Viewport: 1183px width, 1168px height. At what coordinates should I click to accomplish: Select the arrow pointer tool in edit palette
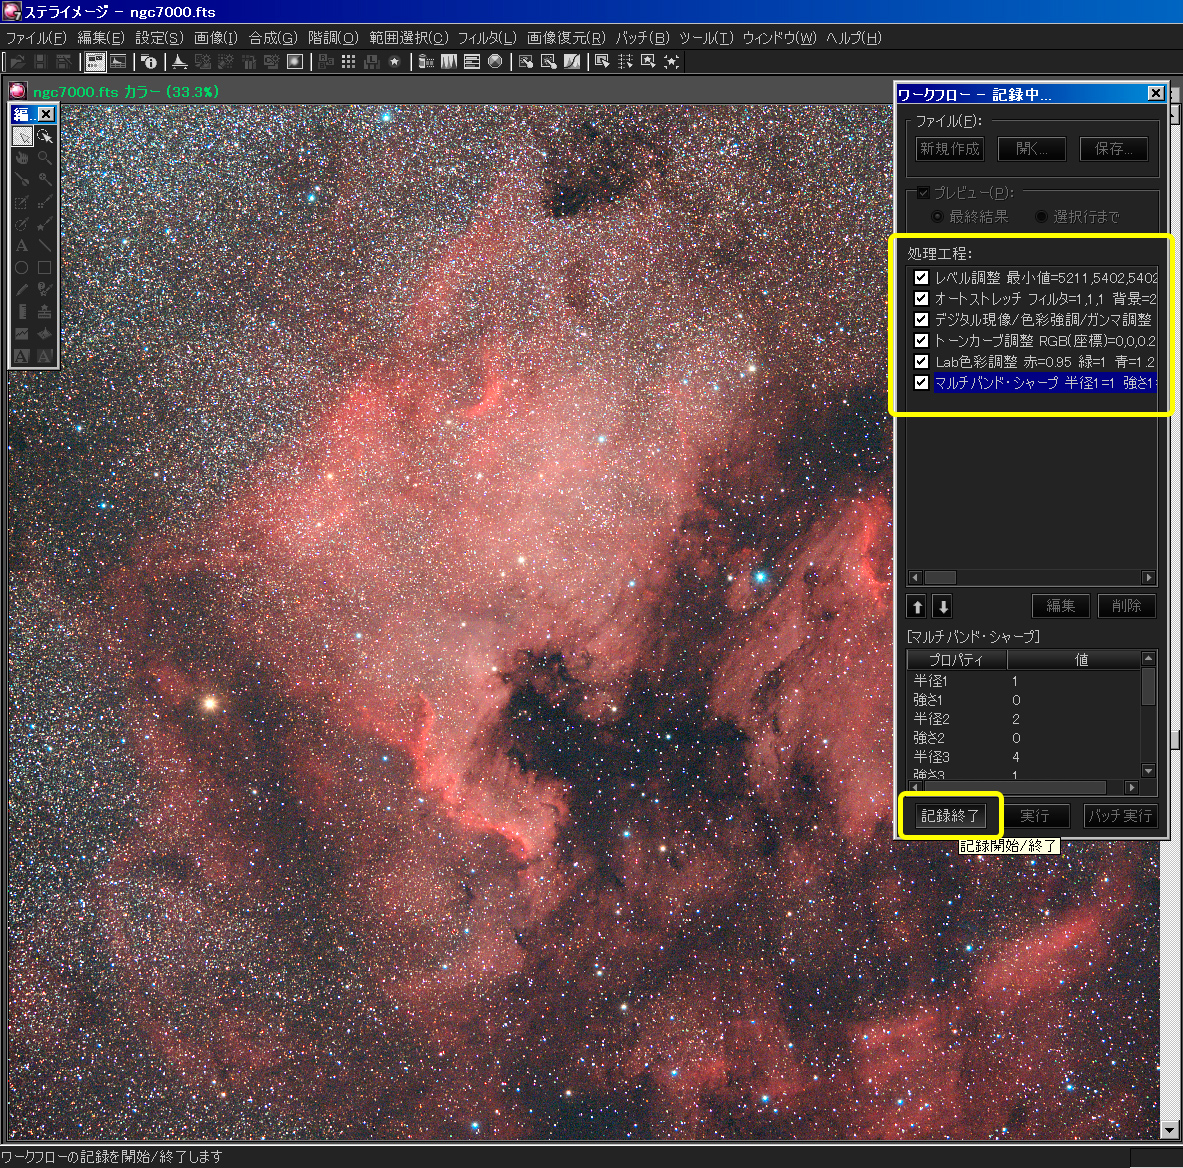(x=22, y=136)
